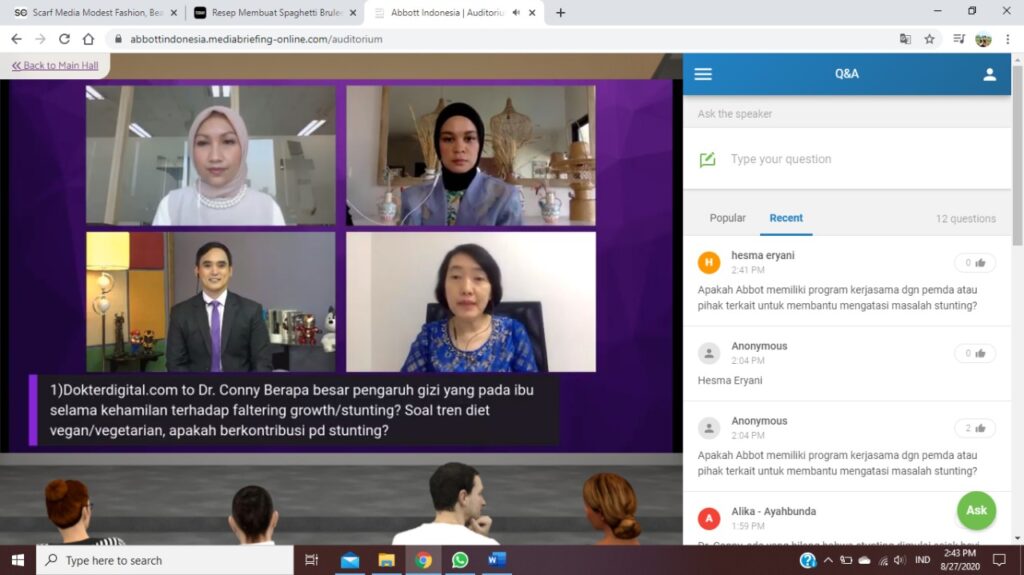The height and width of the screenshot is (575, 1024).
Task: Click the IND input language indicator
Action: pyautogui.click(x=922, y=560)
